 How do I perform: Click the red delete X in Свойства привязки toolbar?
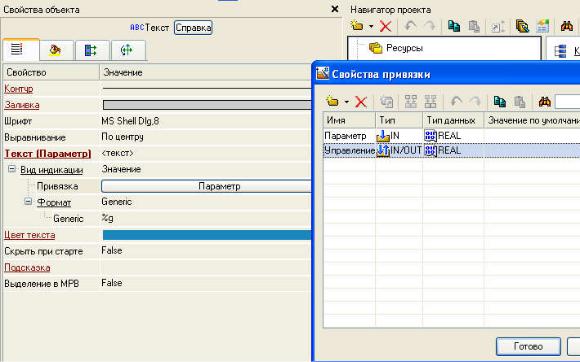[x=361, y=102]
